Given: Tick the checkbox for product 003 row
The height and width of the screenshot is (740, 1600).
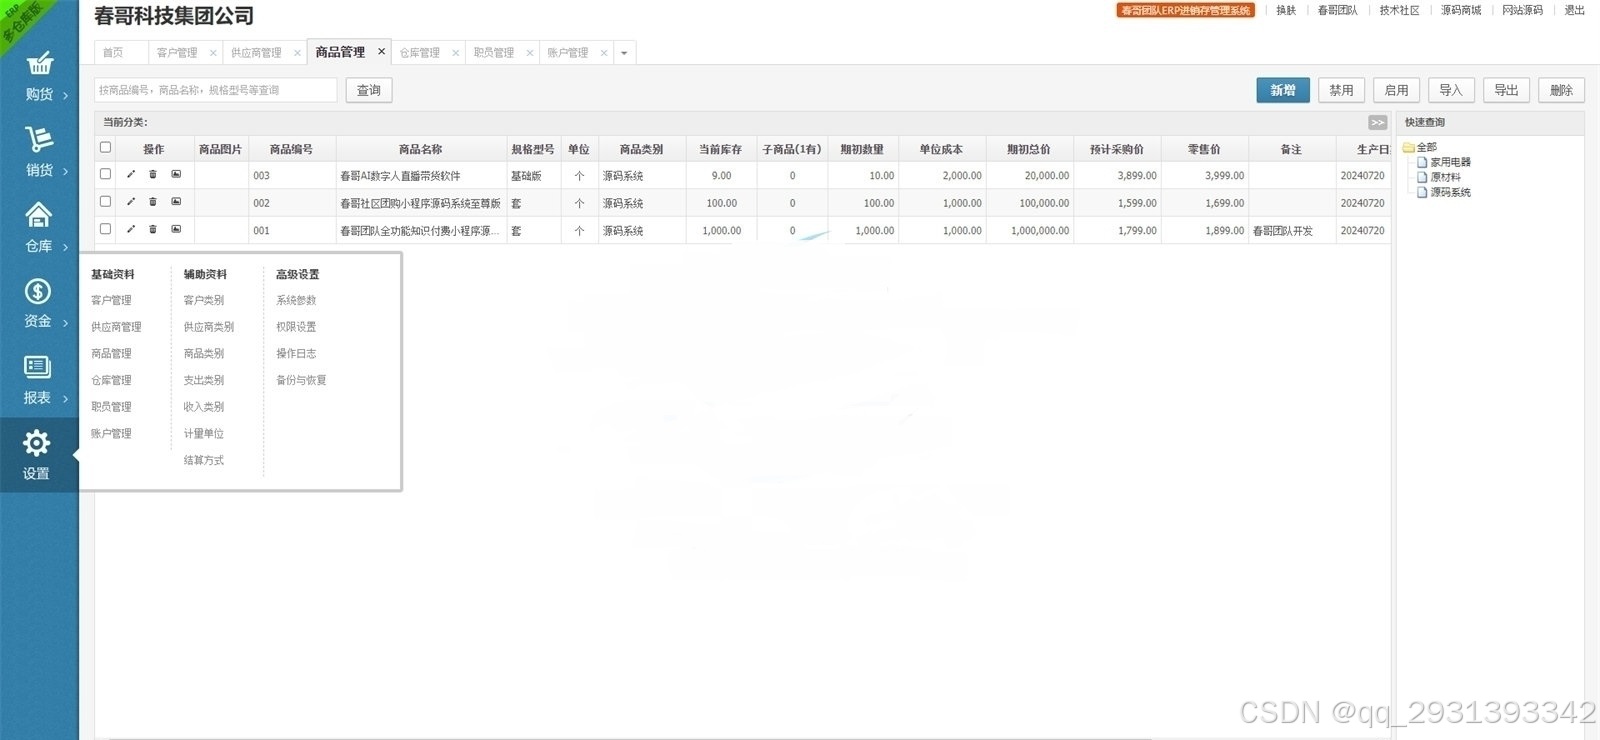Looking at the screenshot, I should pos(105,174).
